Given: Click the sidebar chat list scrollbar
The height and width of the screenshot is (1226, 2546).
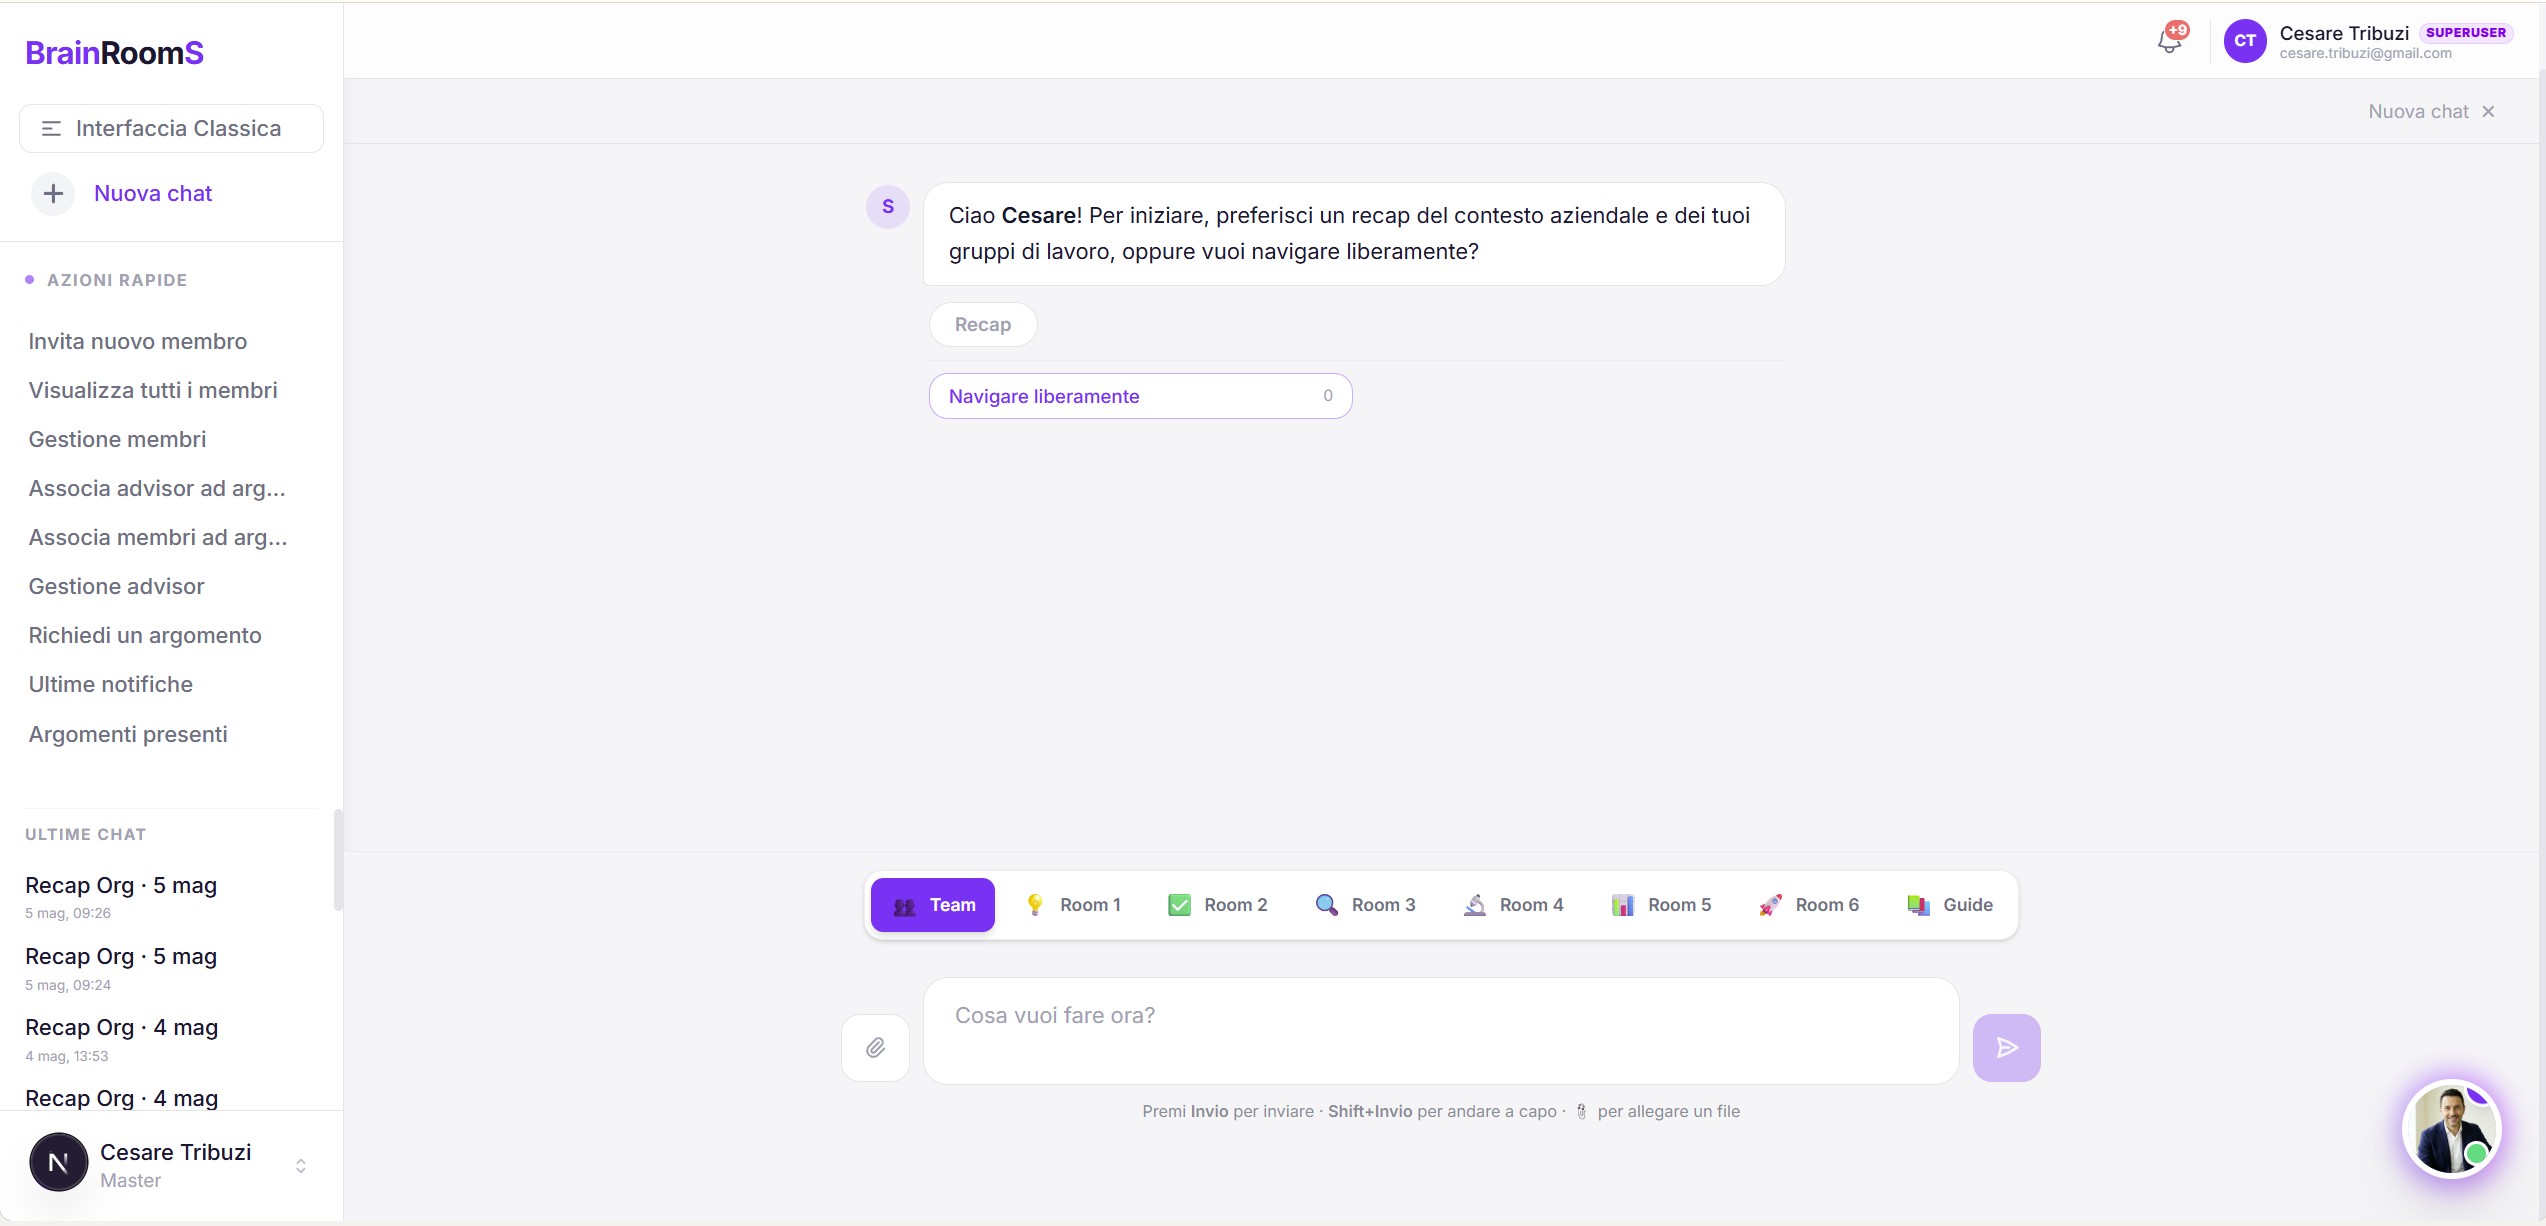Looking at the screenshot, I should [338, 860].
